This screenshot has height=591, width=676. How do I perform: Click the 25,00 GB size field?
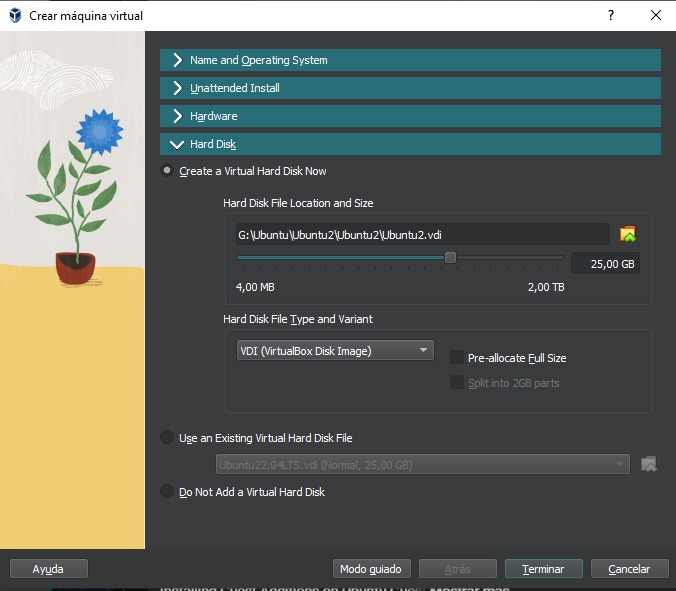[606, 264]
